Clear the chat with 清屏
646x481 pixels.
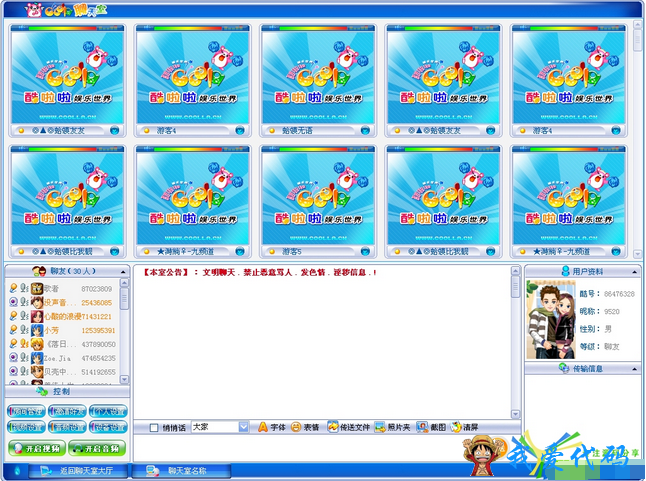click(x=464, y=427)
